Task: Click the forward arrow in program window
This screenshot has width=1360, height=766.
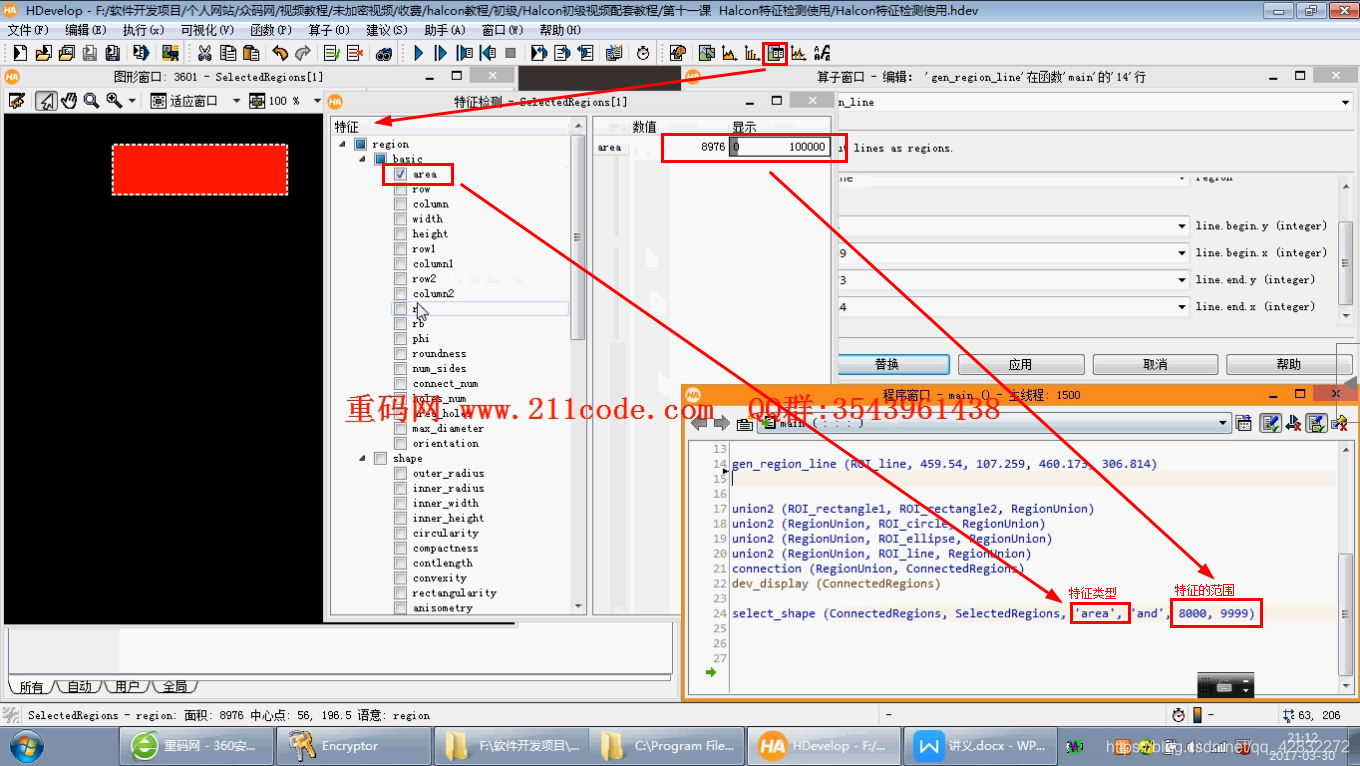Action: click(x=721, y=423)
